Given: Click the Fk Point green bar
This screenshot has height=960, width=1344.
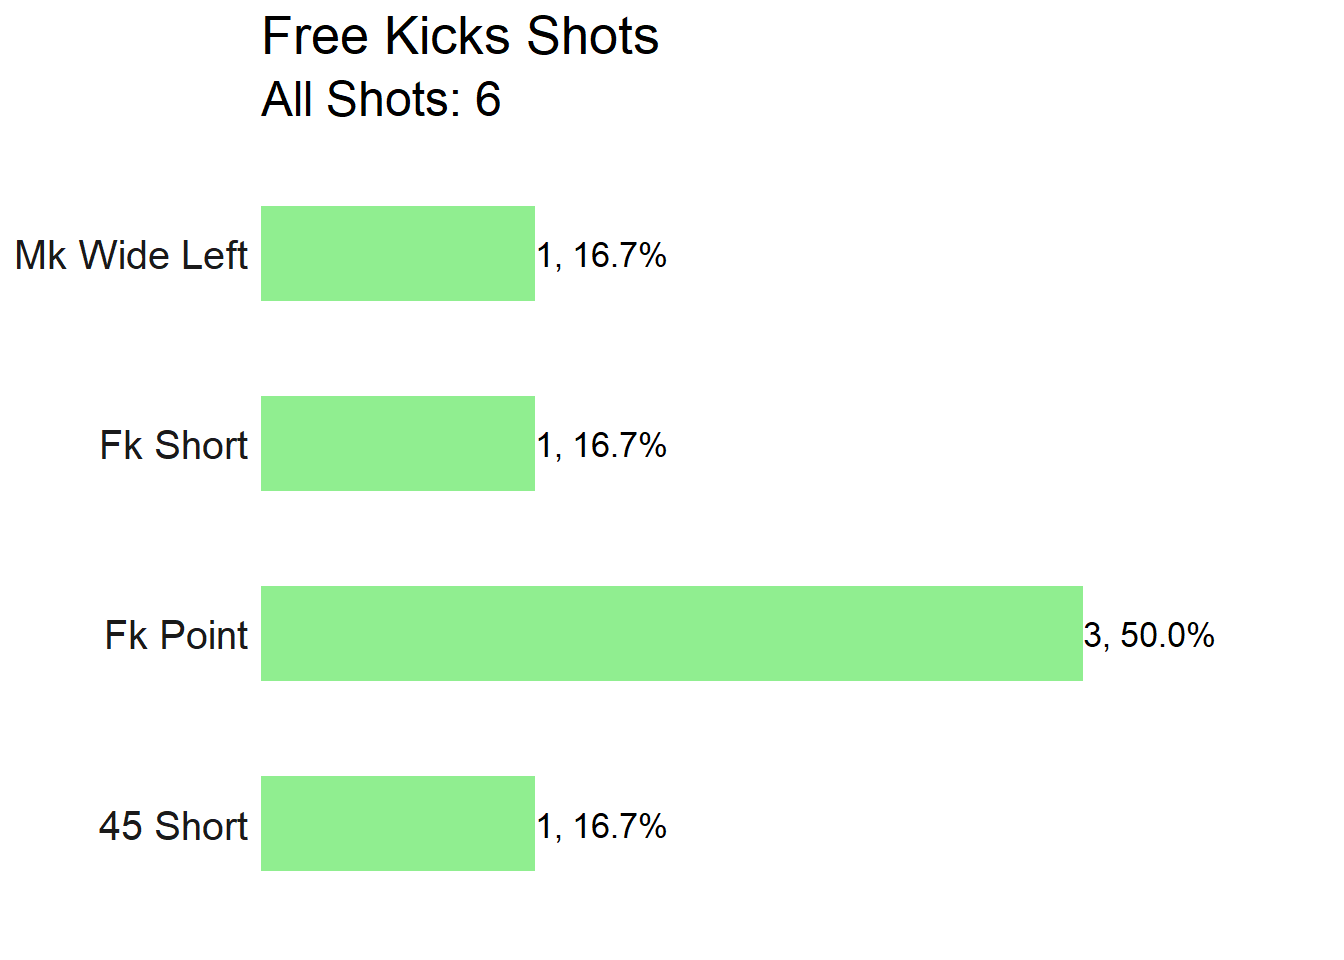Looking at the screenshot, I should (672, 633).
